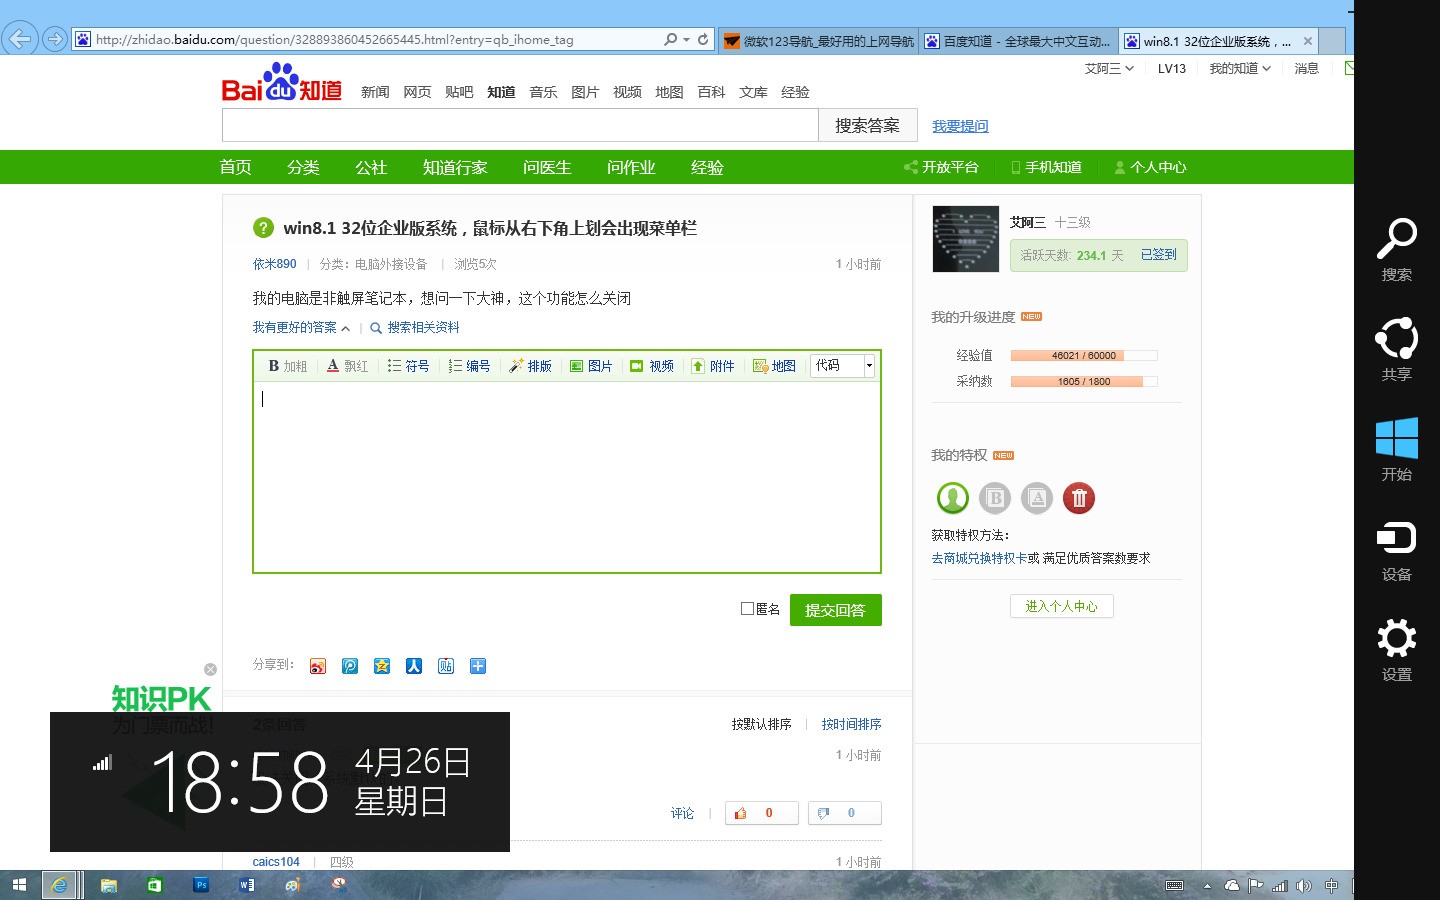Click 进入个人中心 button
This screenshot has height=900, width=1440.
click(x=1061, y=606)
